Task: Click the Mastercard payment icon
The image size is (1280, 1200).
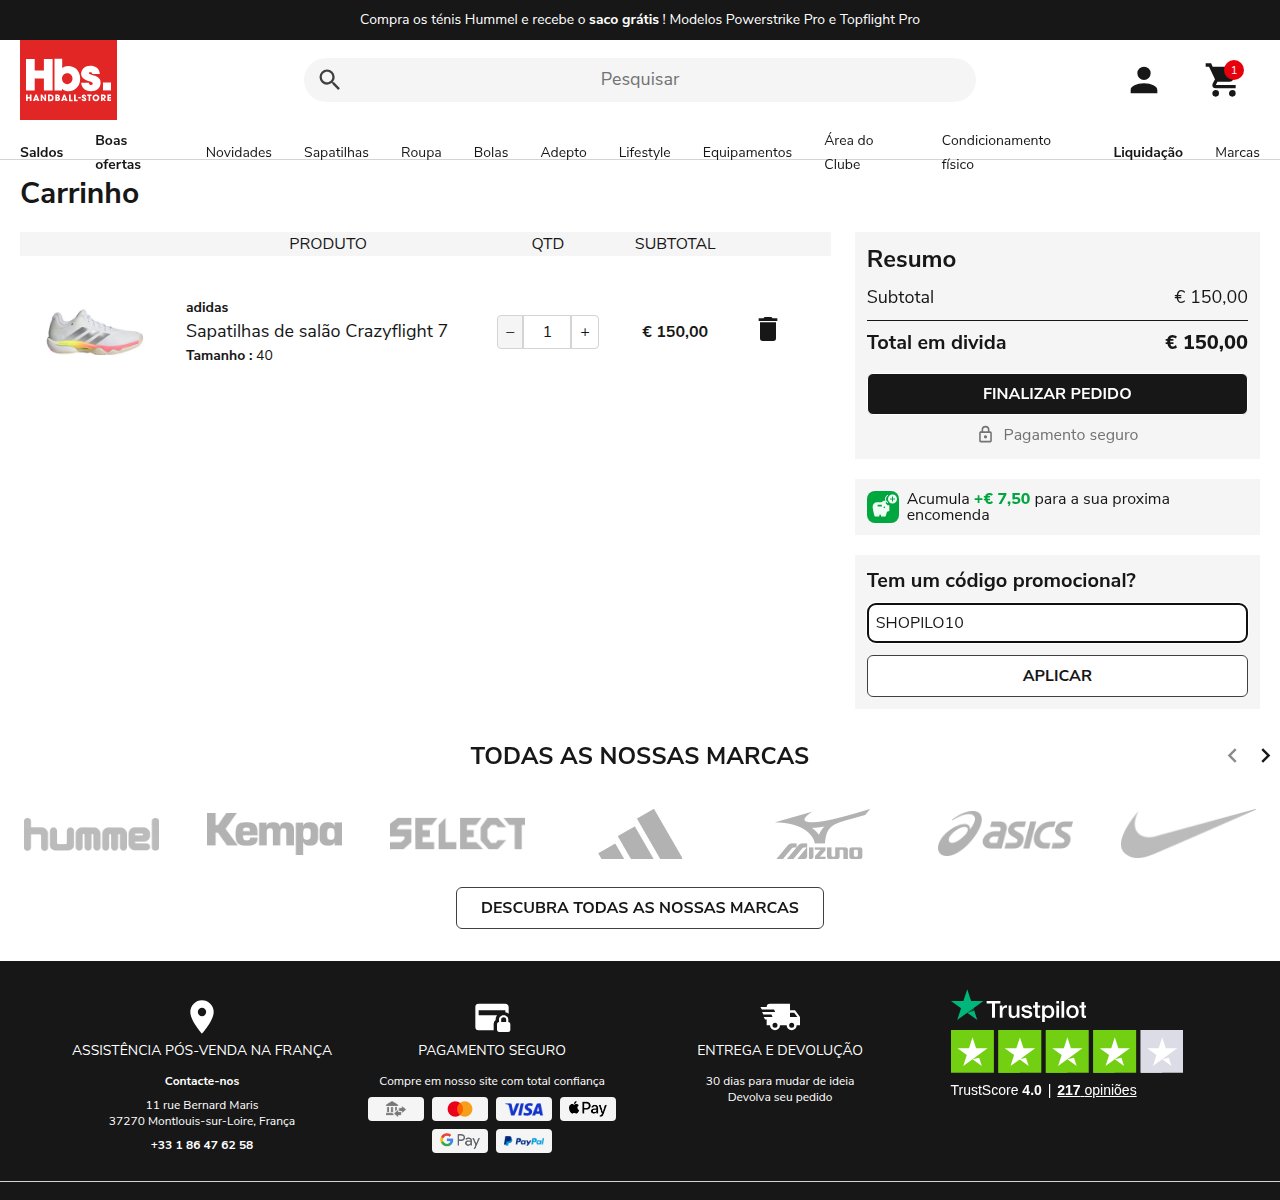Action: point(460,1109)
